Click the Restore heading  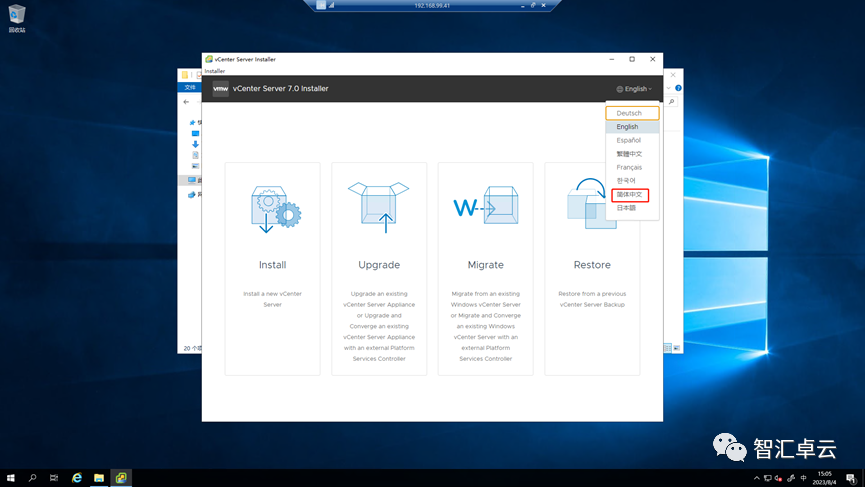(592, 265)
